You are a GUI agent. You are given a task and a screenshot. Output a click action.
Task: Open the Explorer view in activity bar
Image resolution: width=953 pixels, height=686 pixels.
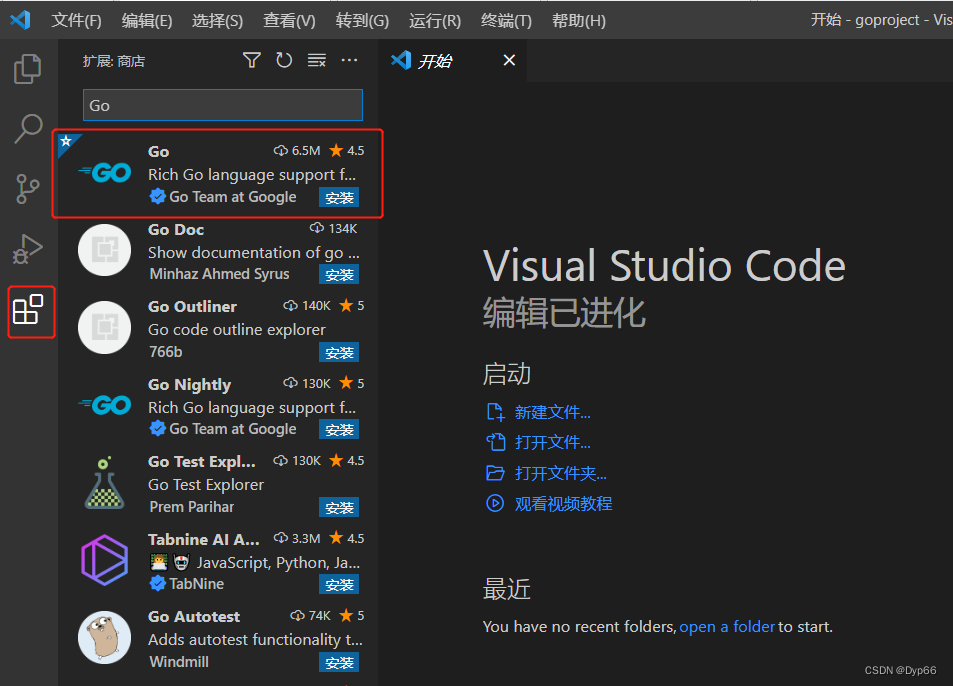tap(28, 69)
